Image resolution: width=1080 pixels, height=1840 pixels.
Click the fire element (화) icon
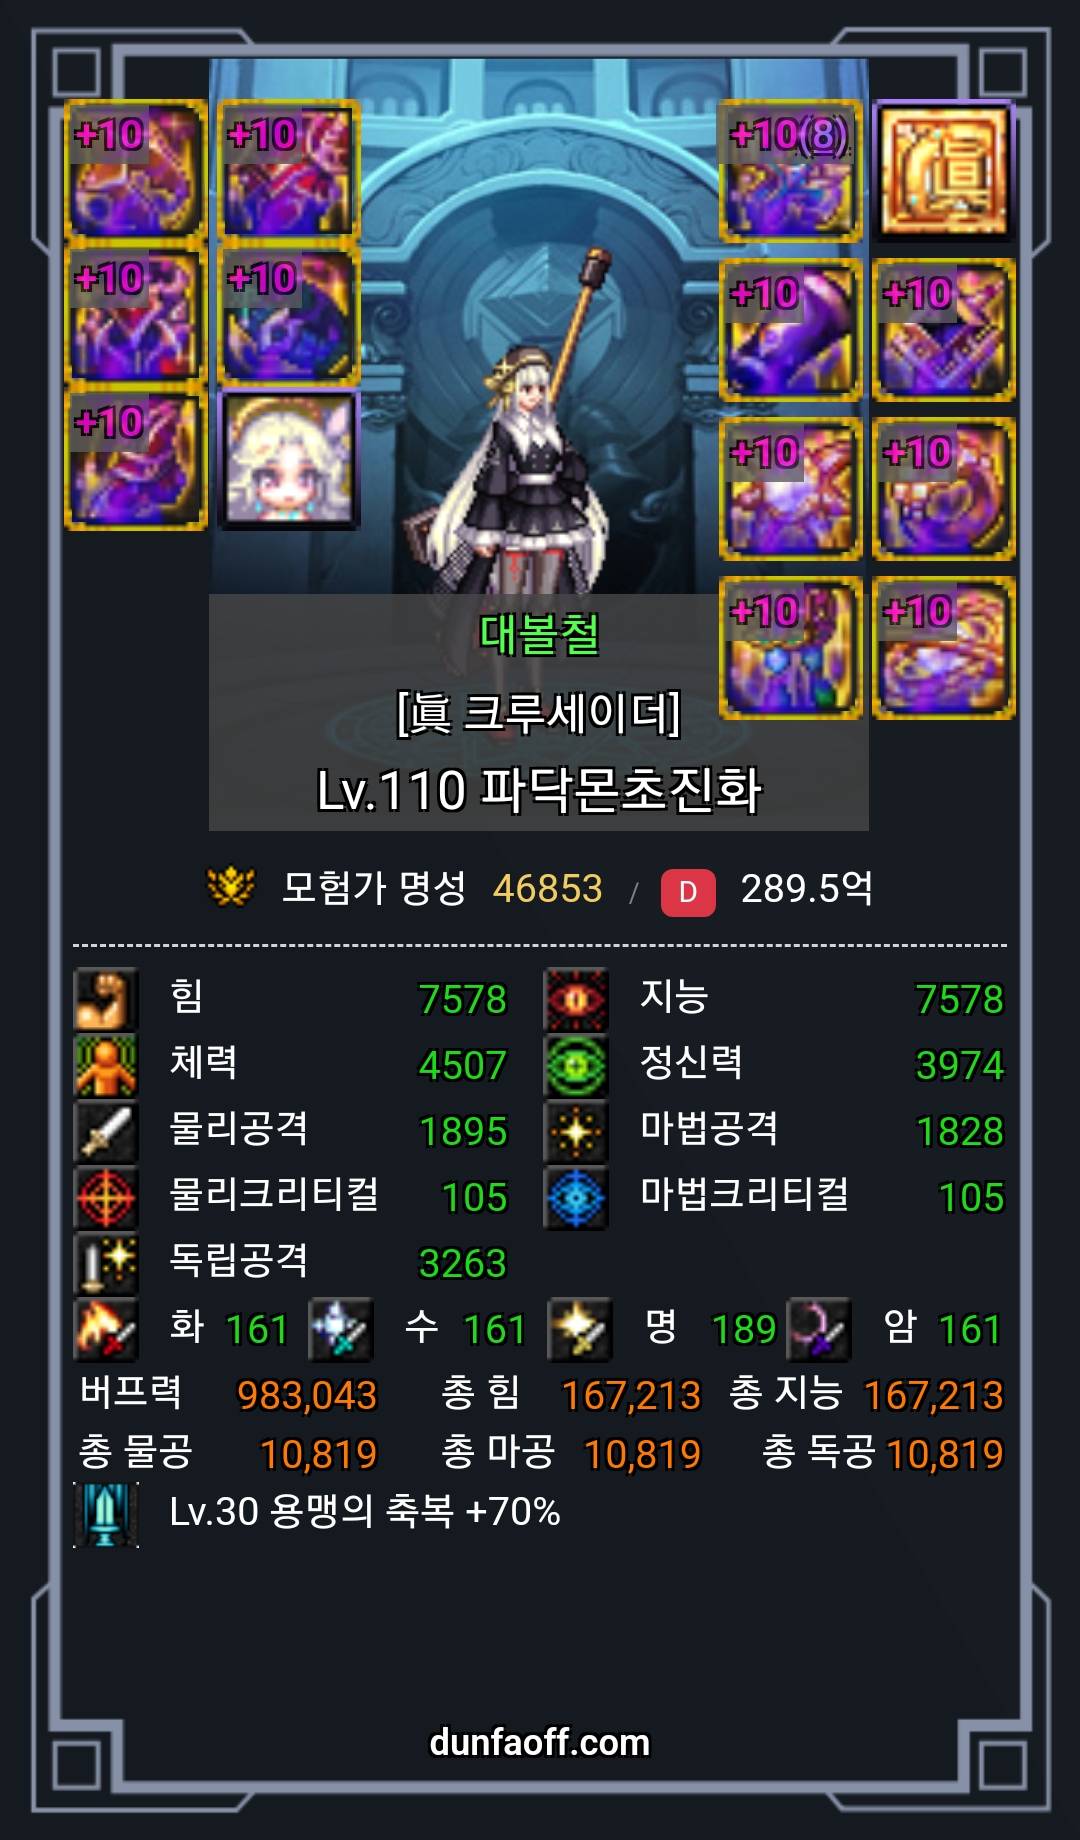(x=105, y=1329)
